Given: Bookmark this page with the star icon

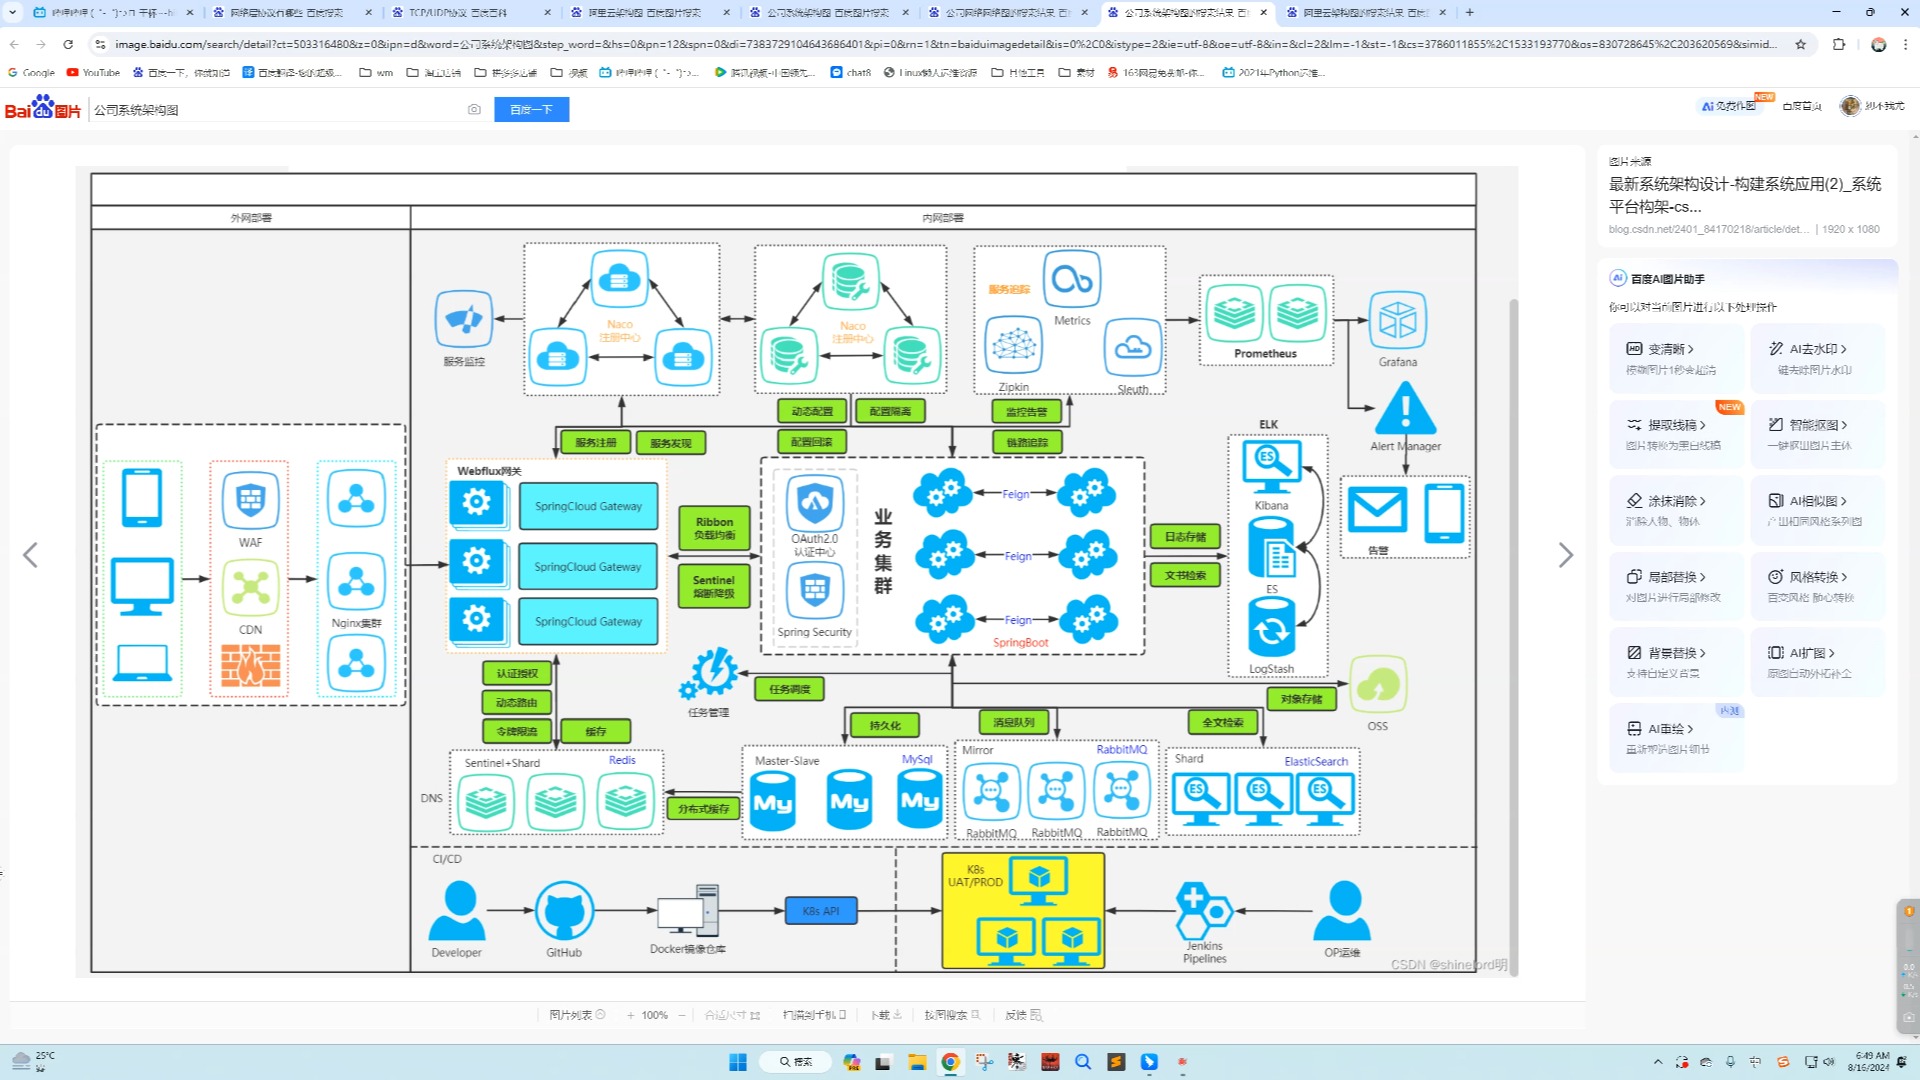Looking at the screenshot, I should [1801, 44].
